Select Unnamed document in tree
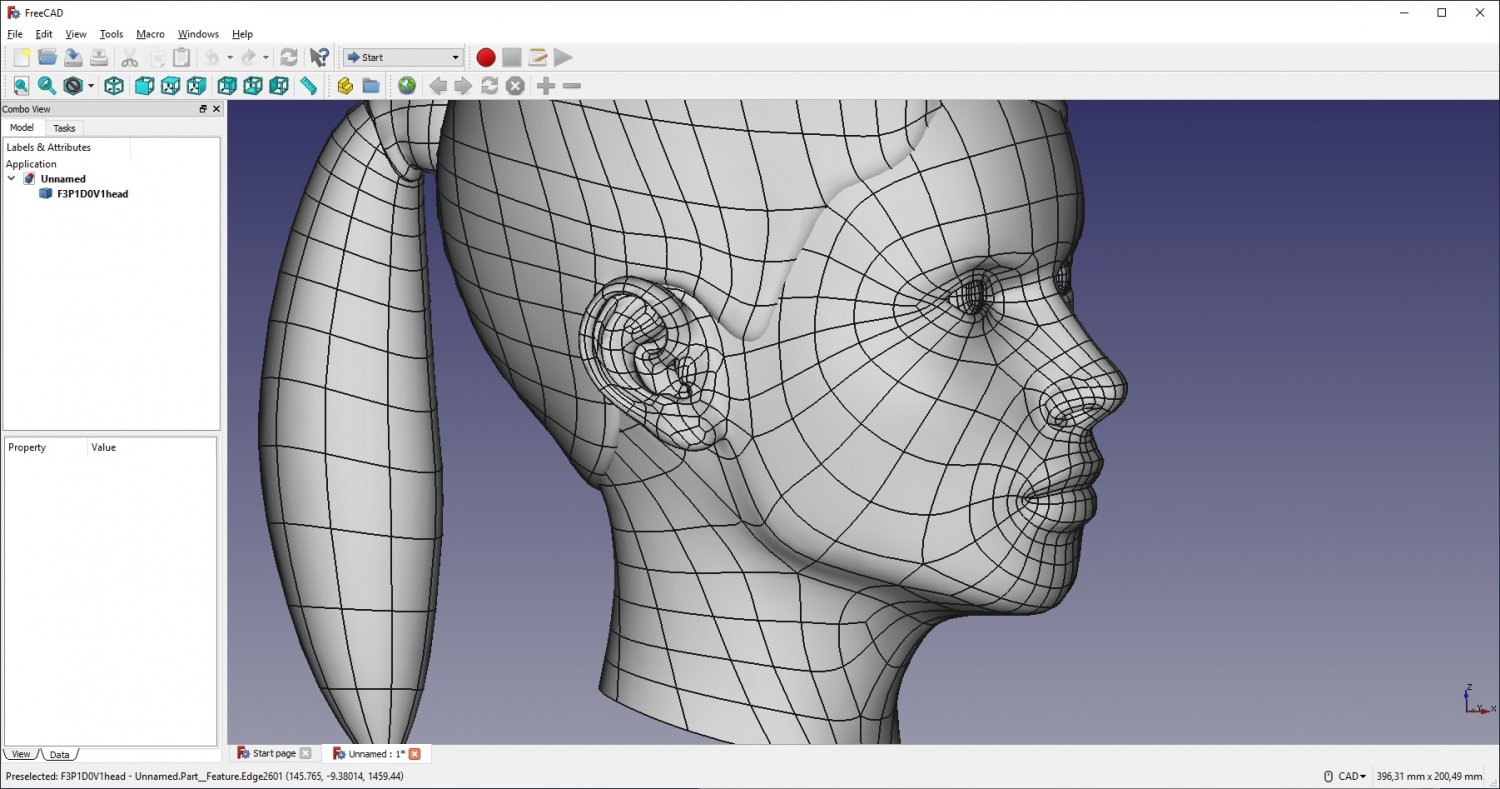1500x789 pixels. [63, 179]
